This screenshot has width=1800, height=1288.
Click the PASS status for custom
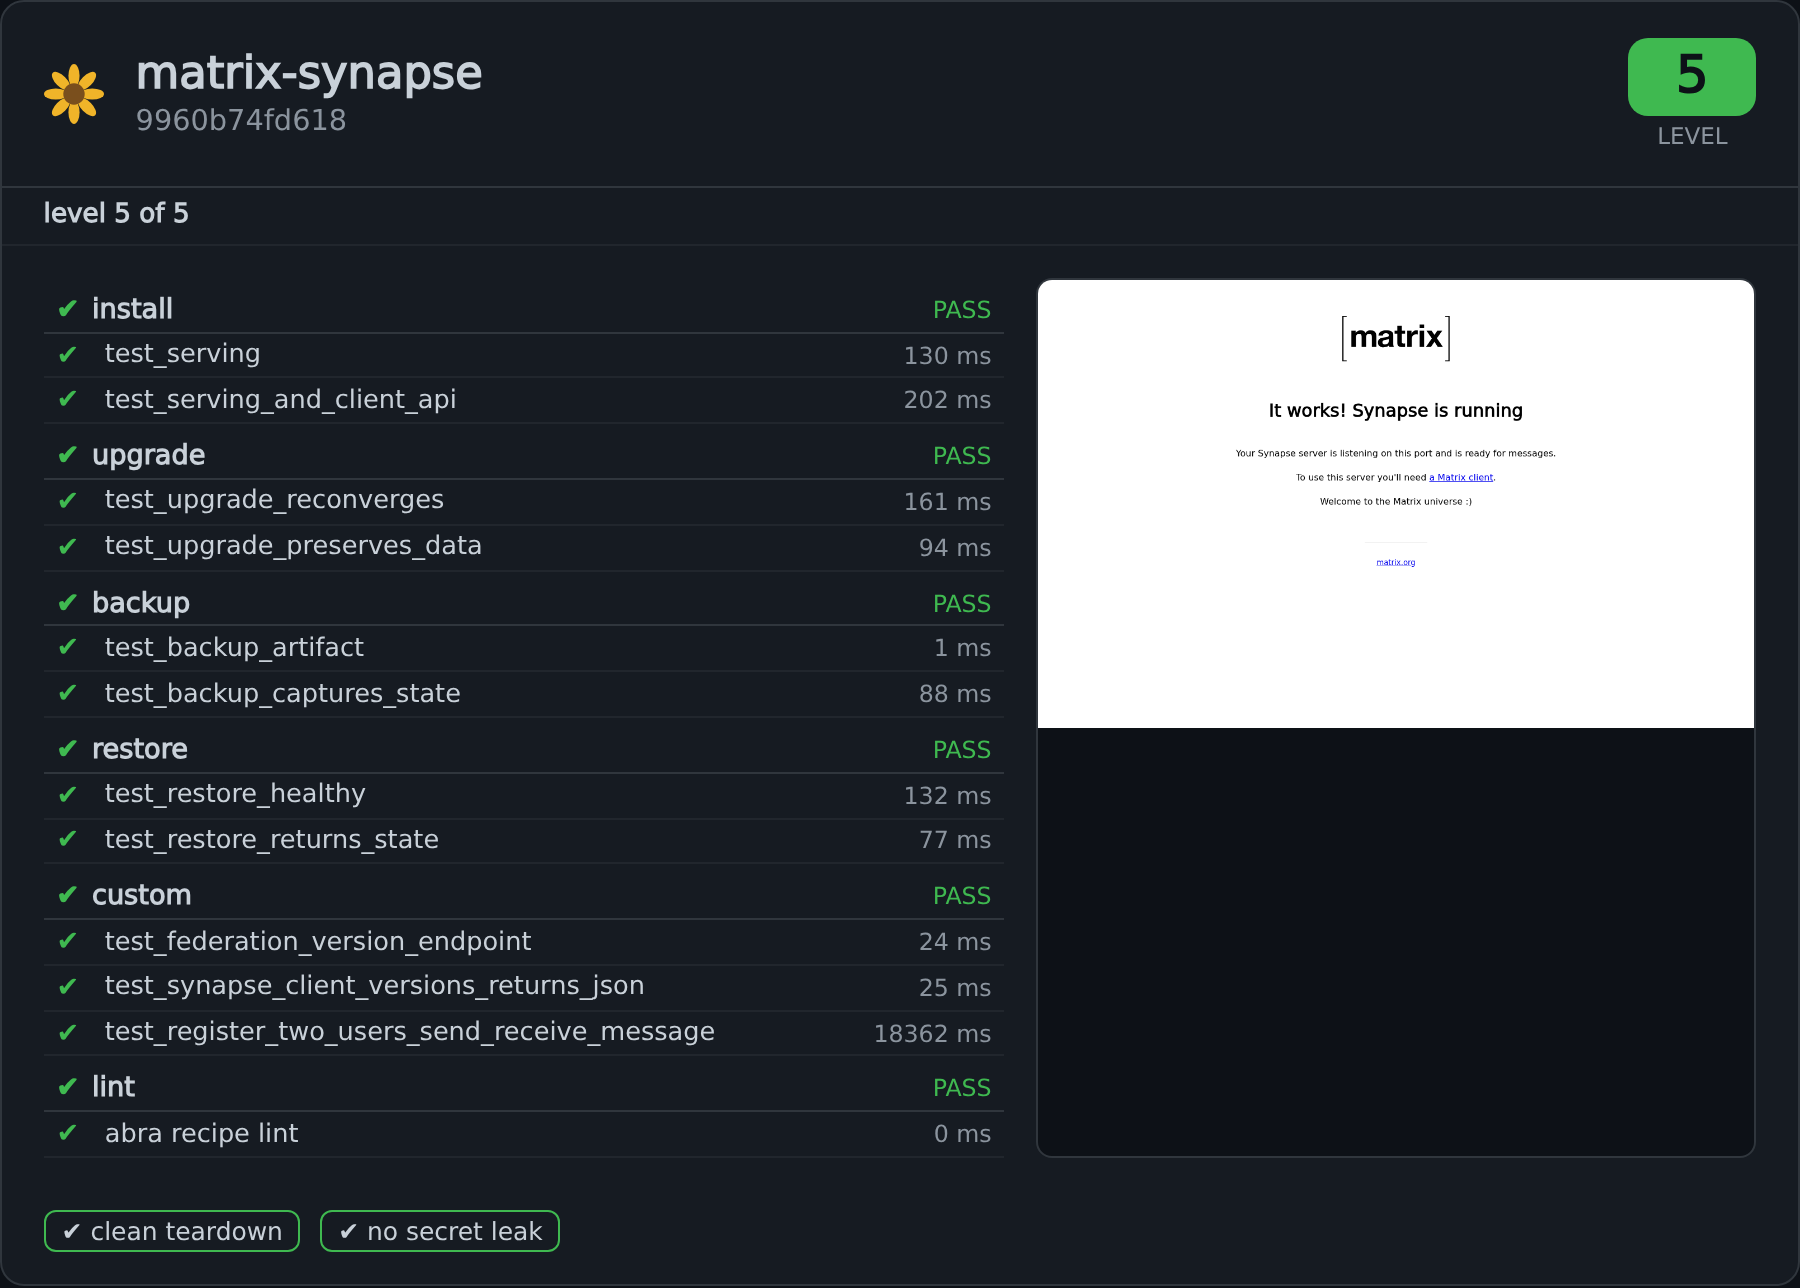click(962, 896)
